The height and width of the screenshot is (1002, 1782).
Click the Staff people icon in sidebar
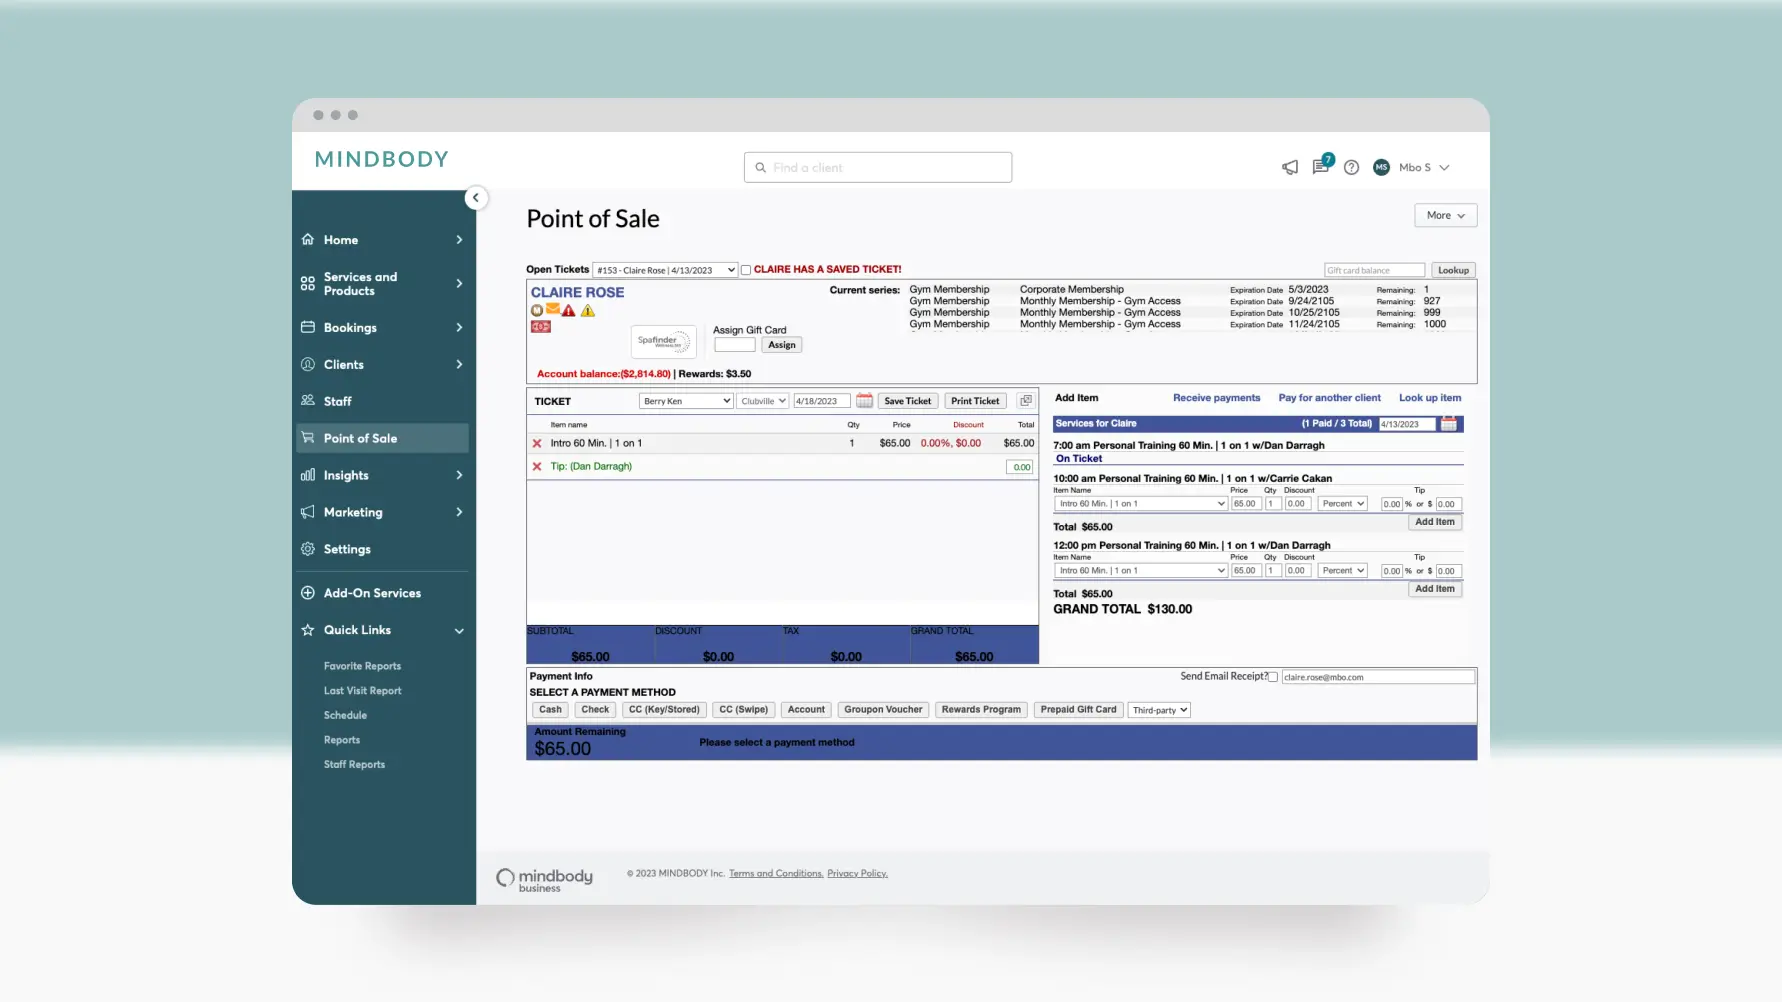[x=308, y=401]
